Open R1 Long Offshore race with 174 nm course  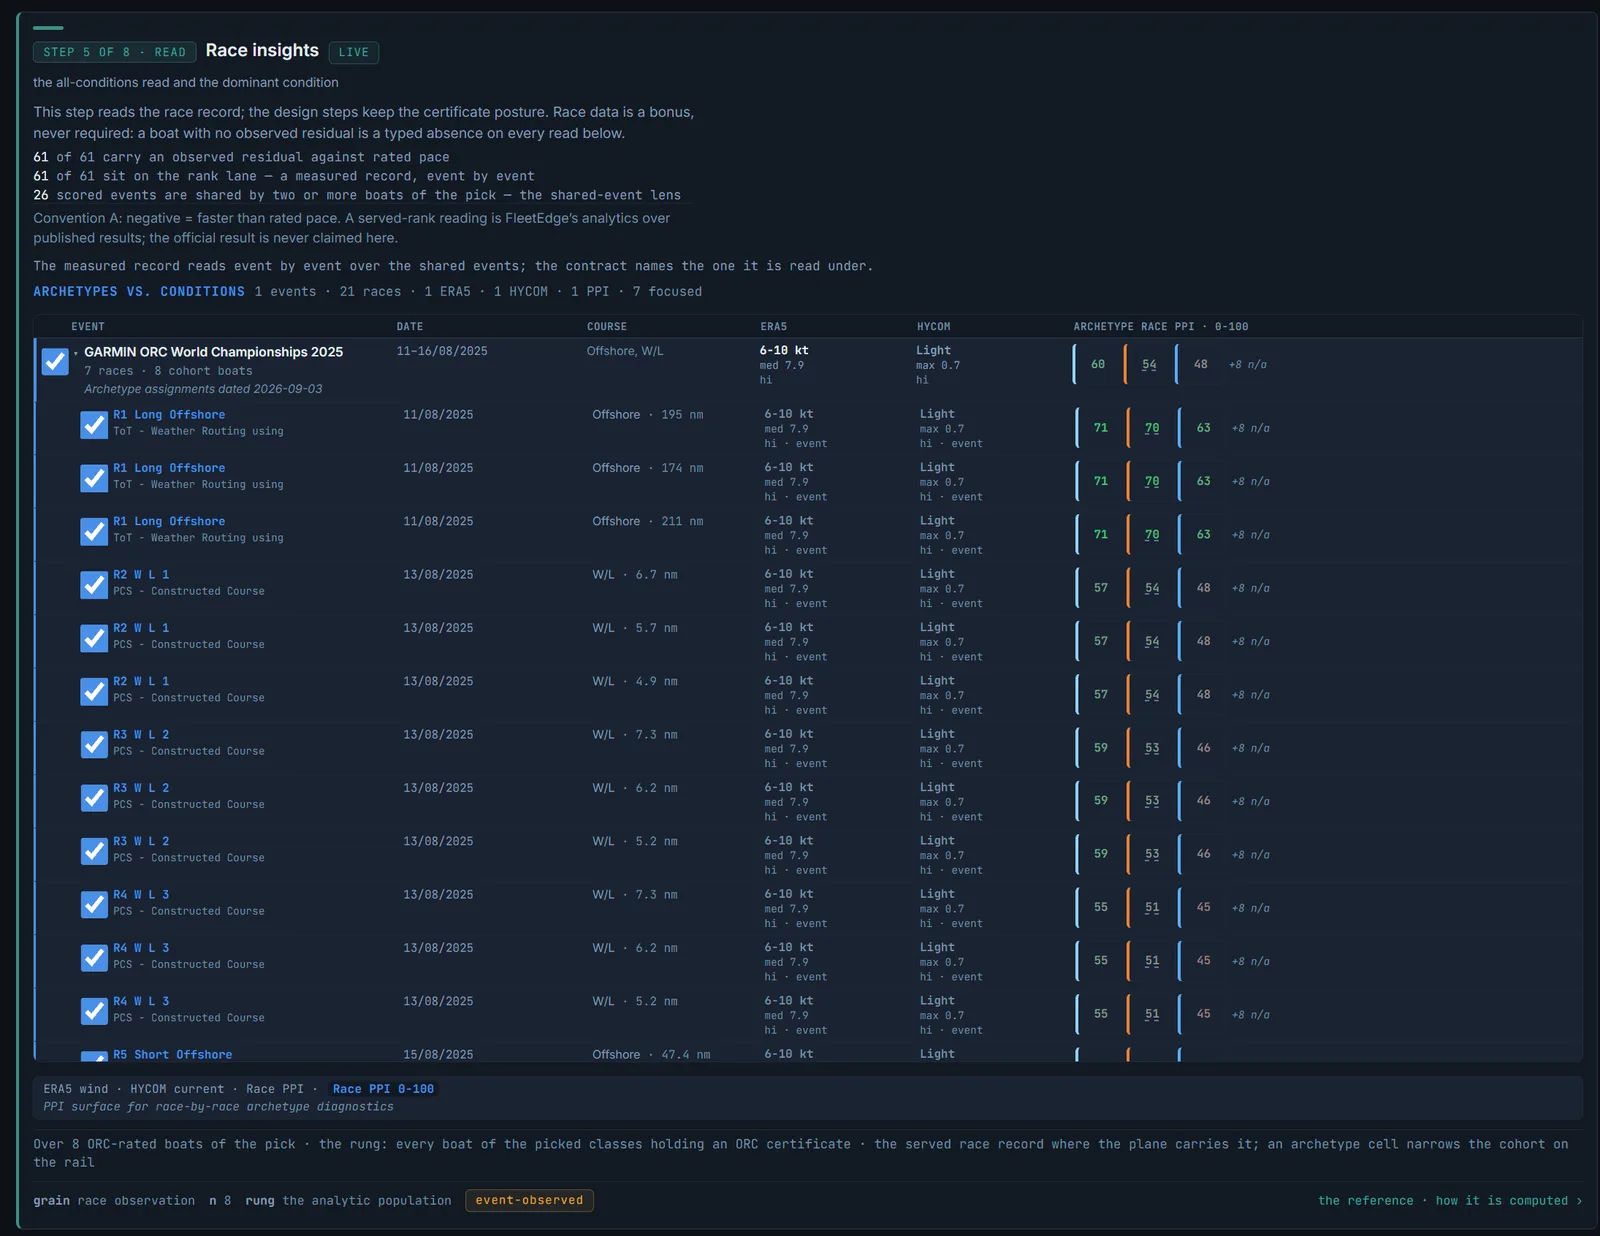(x=169, y=468)
